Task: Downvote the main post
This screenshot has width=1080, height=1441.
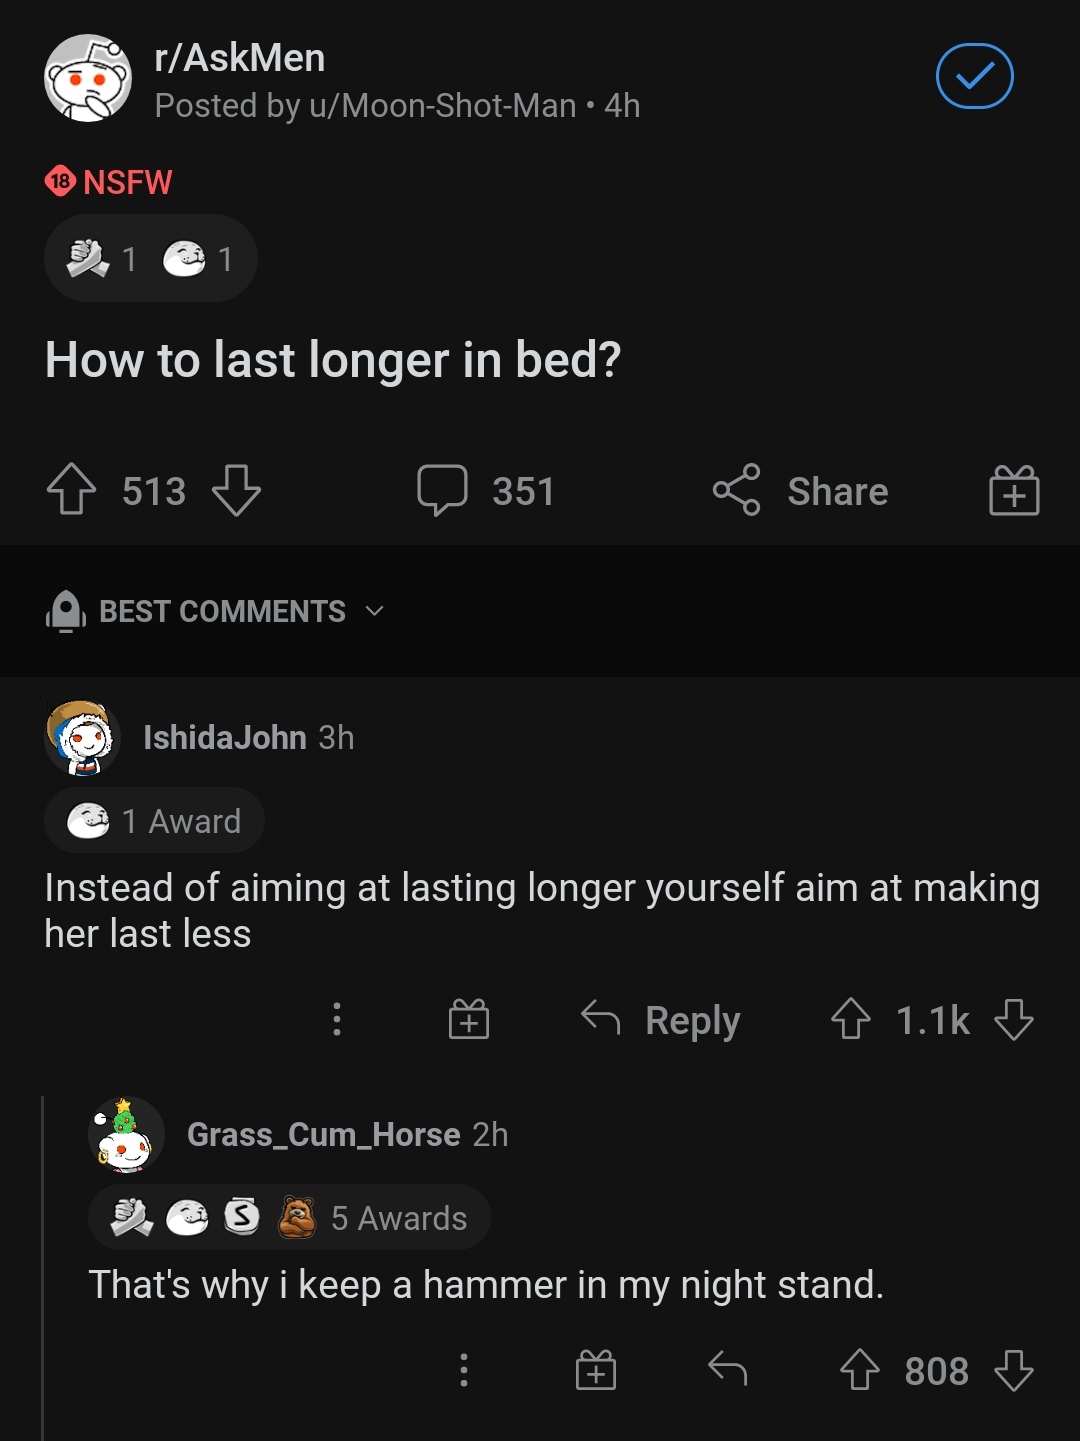Action: [237, 490]
